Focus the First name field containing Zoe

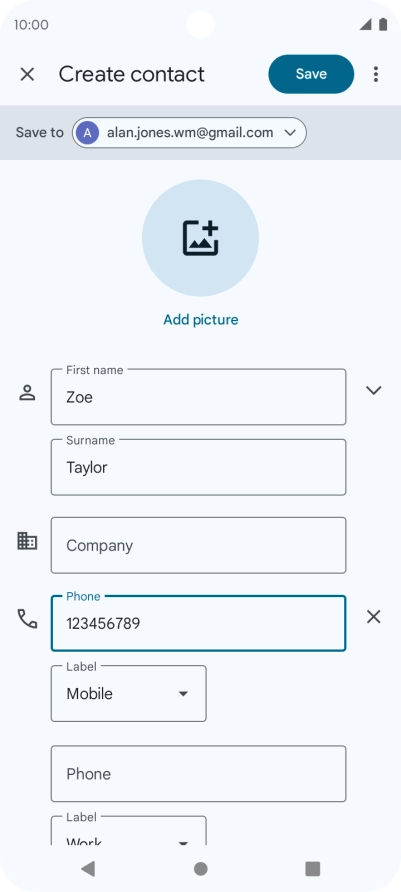tap(199, 397)
